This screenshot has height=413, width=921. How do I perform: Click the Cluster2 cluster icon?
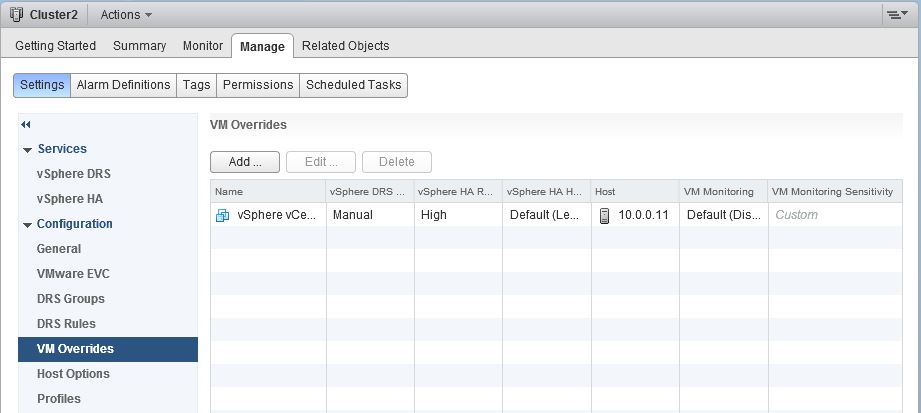(x=16, y=15)
